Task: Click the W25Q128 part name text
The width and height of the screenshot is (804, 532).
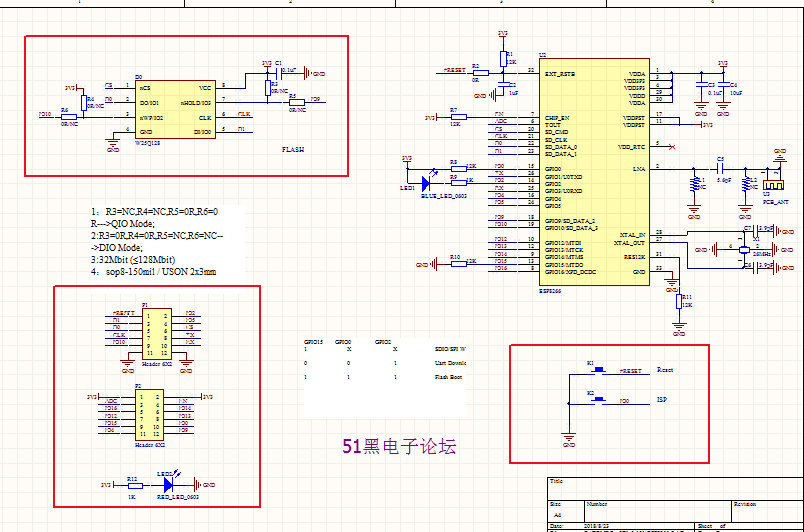Action: [148, 143]
